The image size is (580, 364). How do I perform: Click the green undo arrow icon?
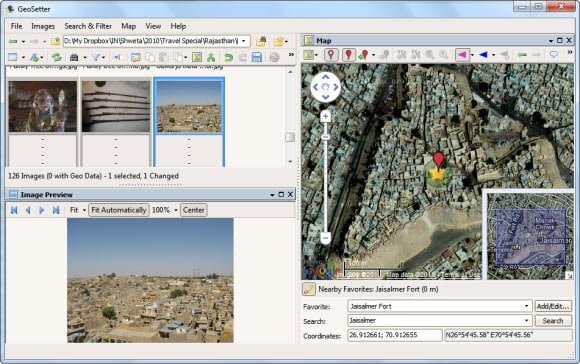tap(229, 57)
